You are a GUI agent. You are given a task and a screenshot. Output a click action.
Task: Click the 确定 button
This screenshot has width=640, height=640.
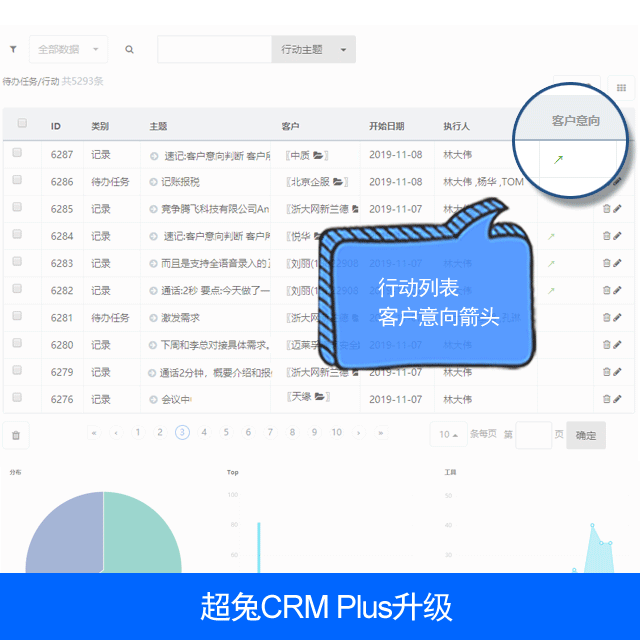[586, 435]
